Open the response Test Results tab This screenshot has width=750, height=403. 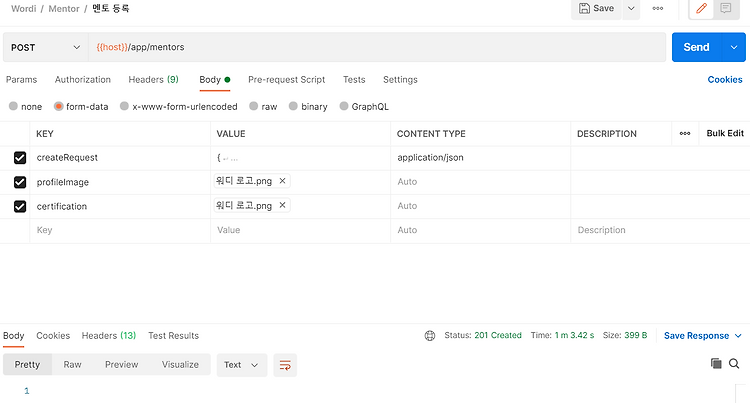173,336
